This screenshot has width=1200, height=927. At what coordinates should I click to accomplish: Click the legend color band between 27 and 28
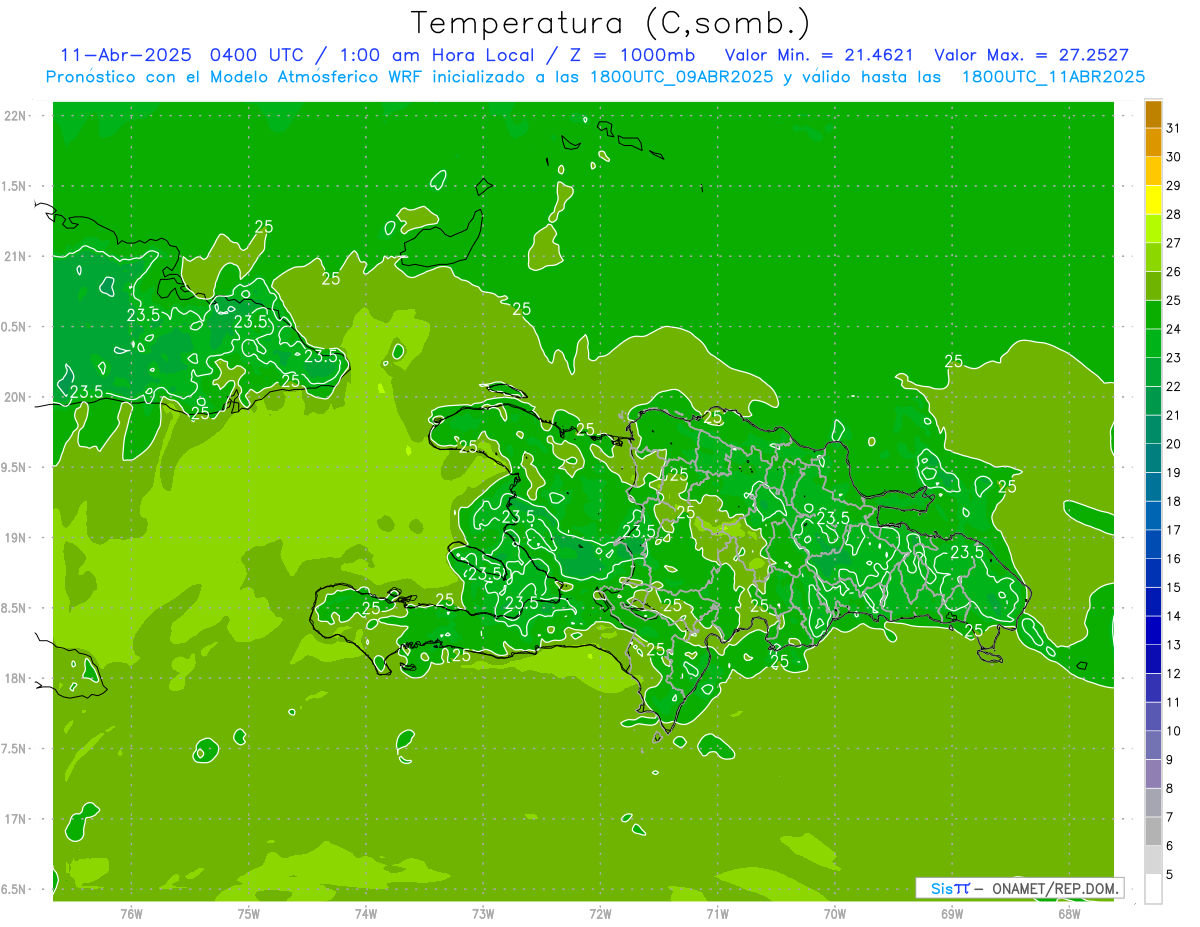pos(1153,229)
